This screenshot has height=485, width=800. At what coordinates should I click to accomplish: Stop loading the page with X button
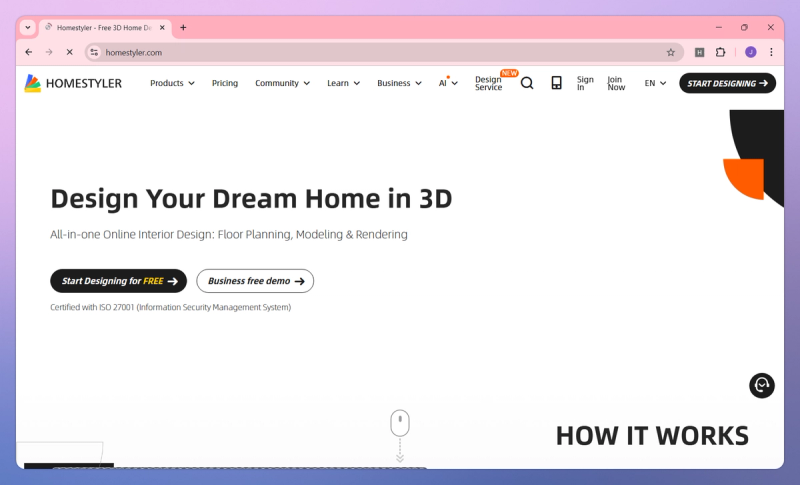70,52
